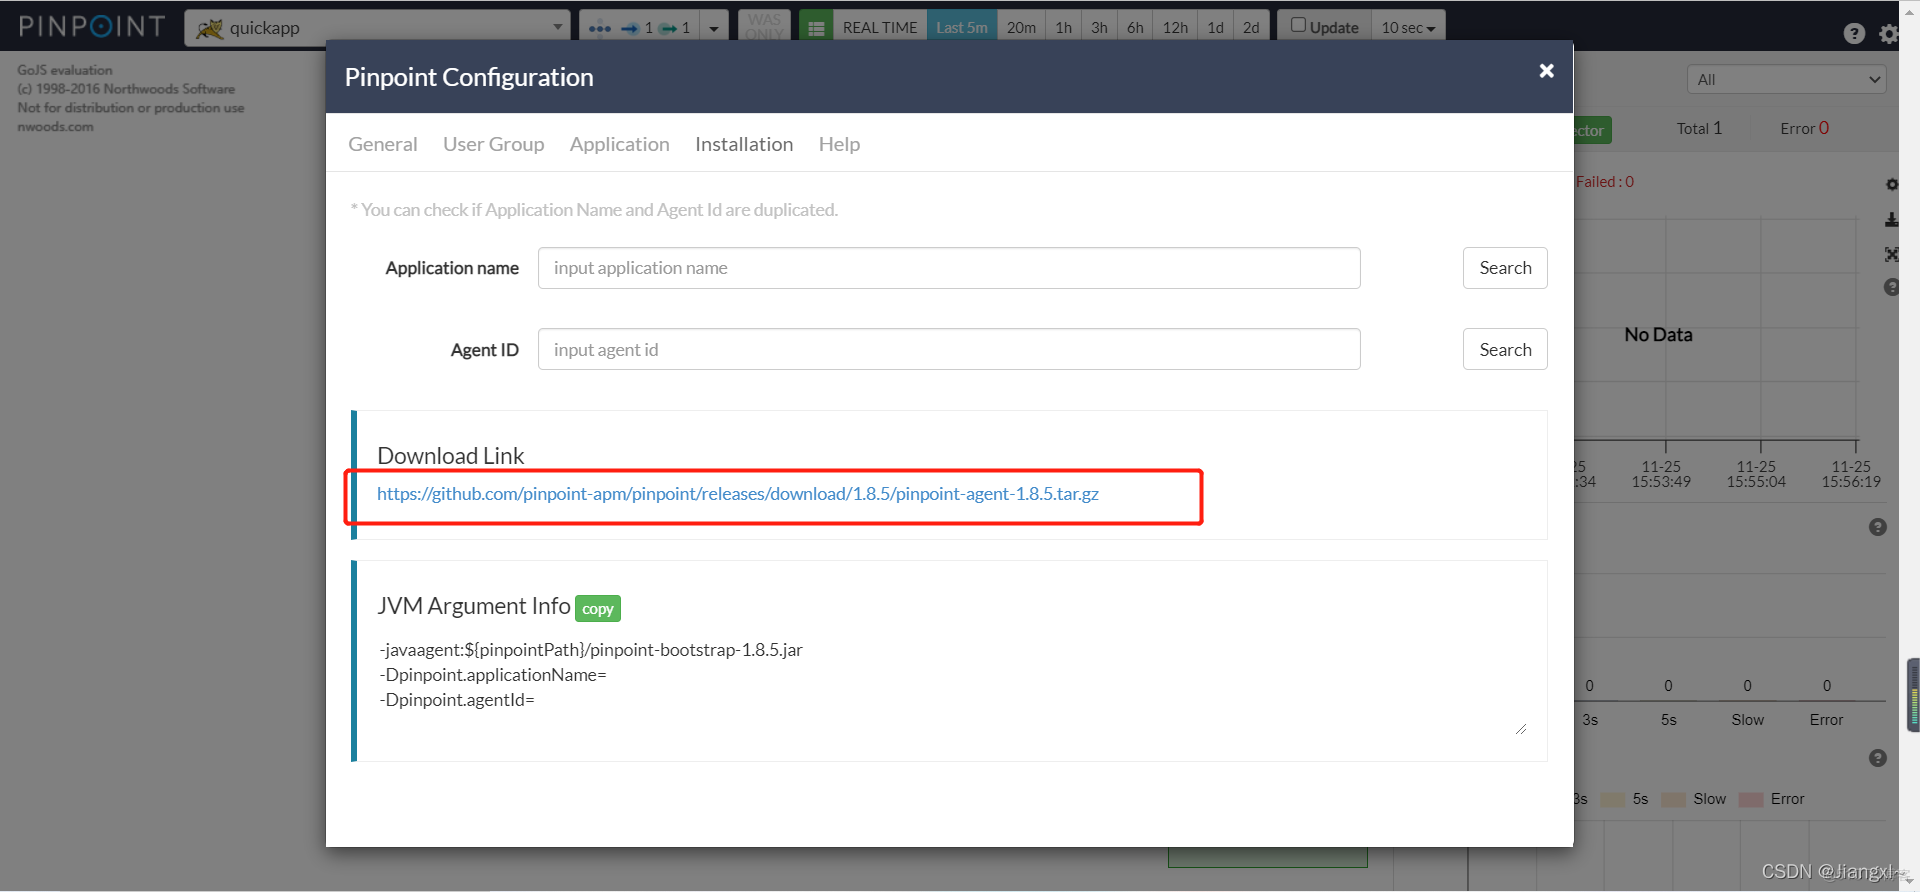The height and width of the screenshot is (892, 1920).
Task: Open the All agent filter dropdown
Action: [1786, 80]
